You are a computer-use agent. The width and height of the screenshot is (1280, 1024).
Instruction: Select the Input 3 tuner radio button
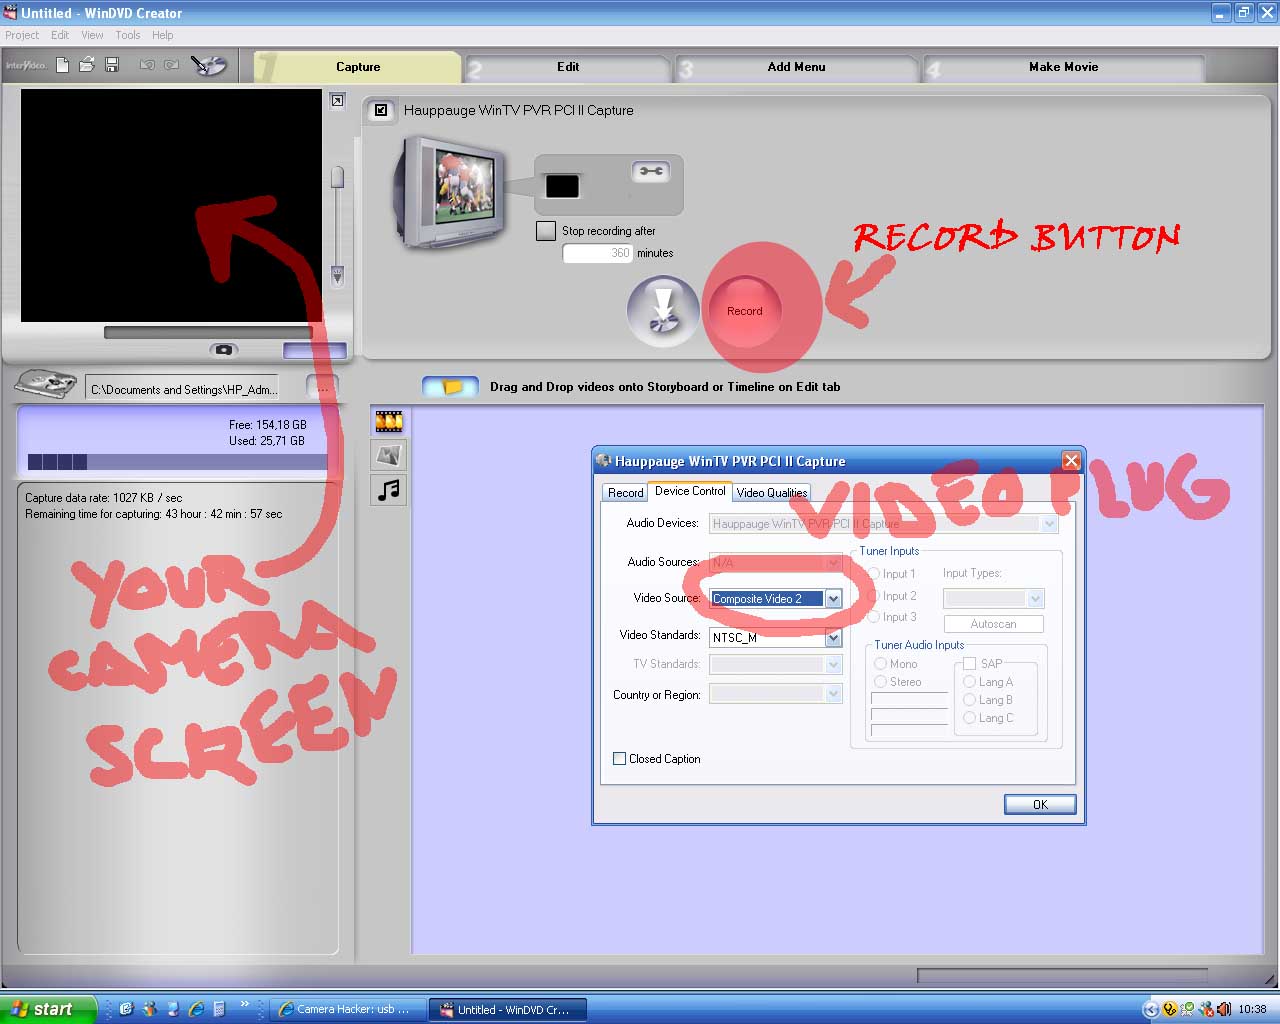[873, 617]
